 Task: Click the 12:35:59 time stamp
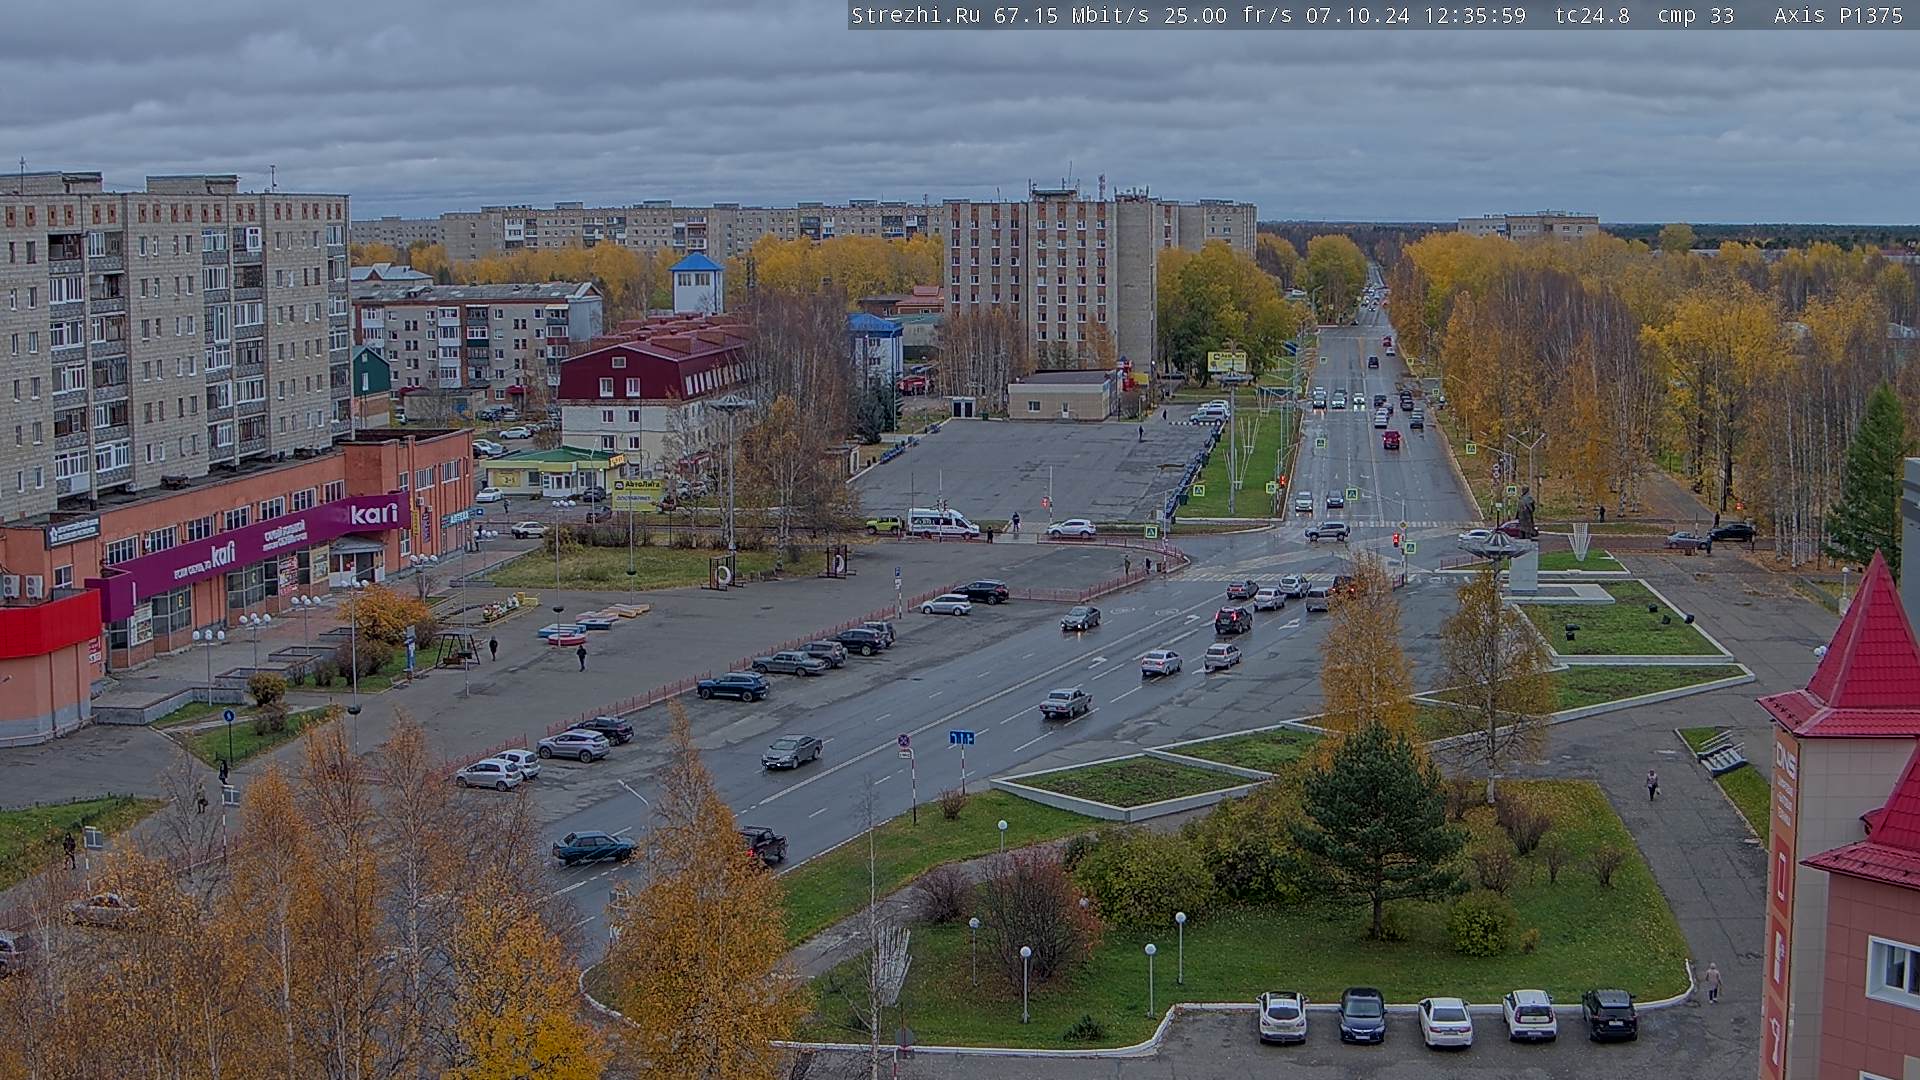(1474, 15)
